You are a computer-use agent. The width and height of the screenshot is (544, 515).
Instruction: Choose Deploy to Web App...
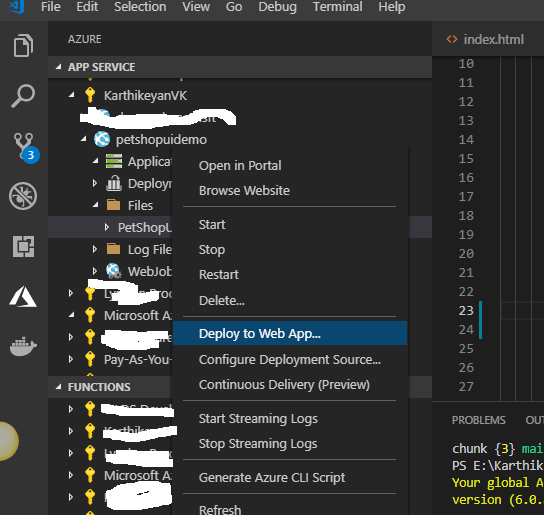pos(290,333)
